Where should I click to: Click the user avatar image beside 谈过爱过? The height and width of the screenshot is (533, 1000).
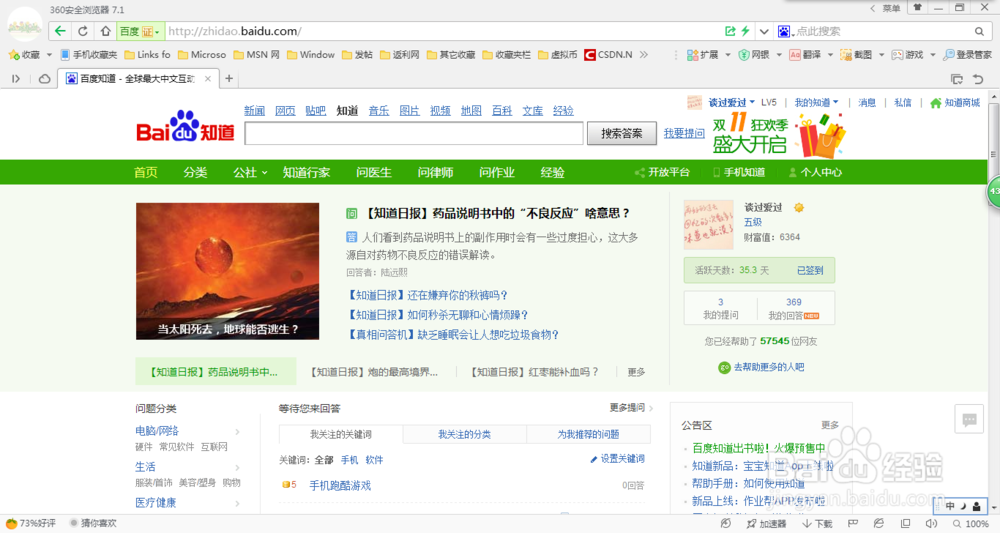(709, 224)
